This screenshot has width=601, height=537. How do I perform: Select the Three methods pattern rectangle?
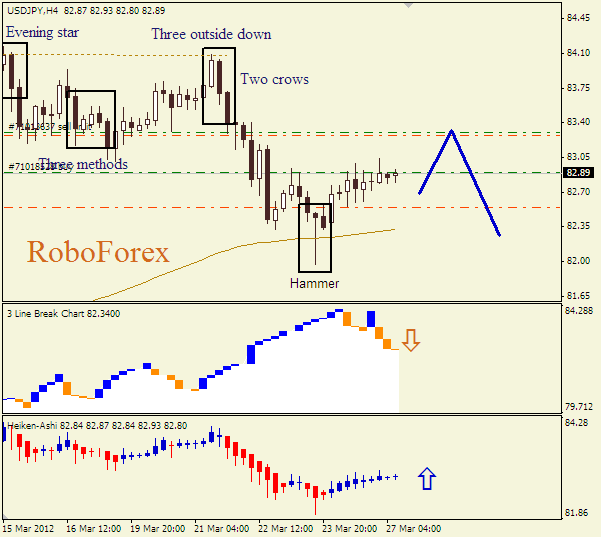(x=91, y=119)
